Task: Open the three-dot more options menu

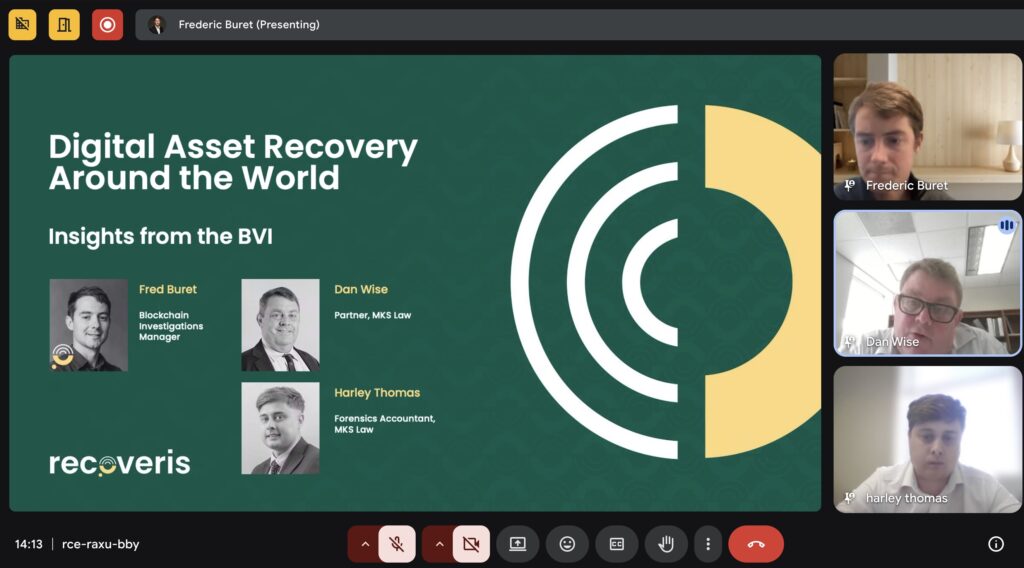Action: point(708,544)
